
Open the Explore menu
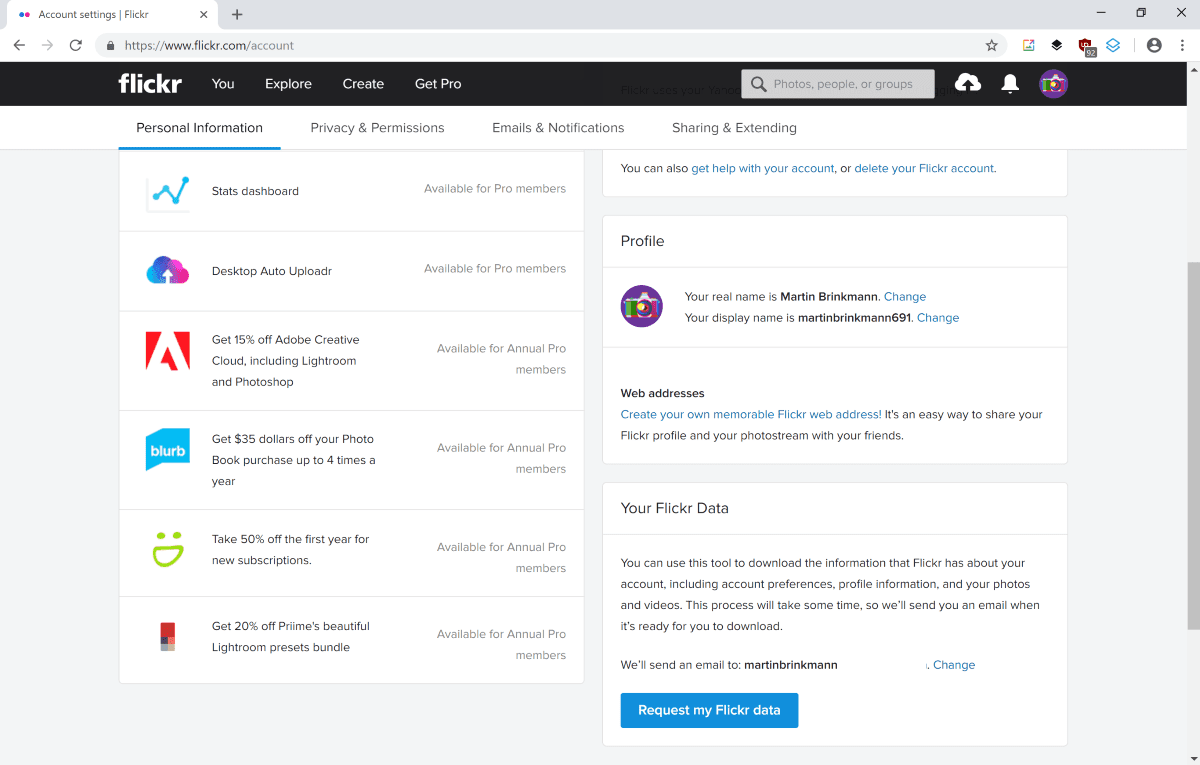click(x=288, y=84)
